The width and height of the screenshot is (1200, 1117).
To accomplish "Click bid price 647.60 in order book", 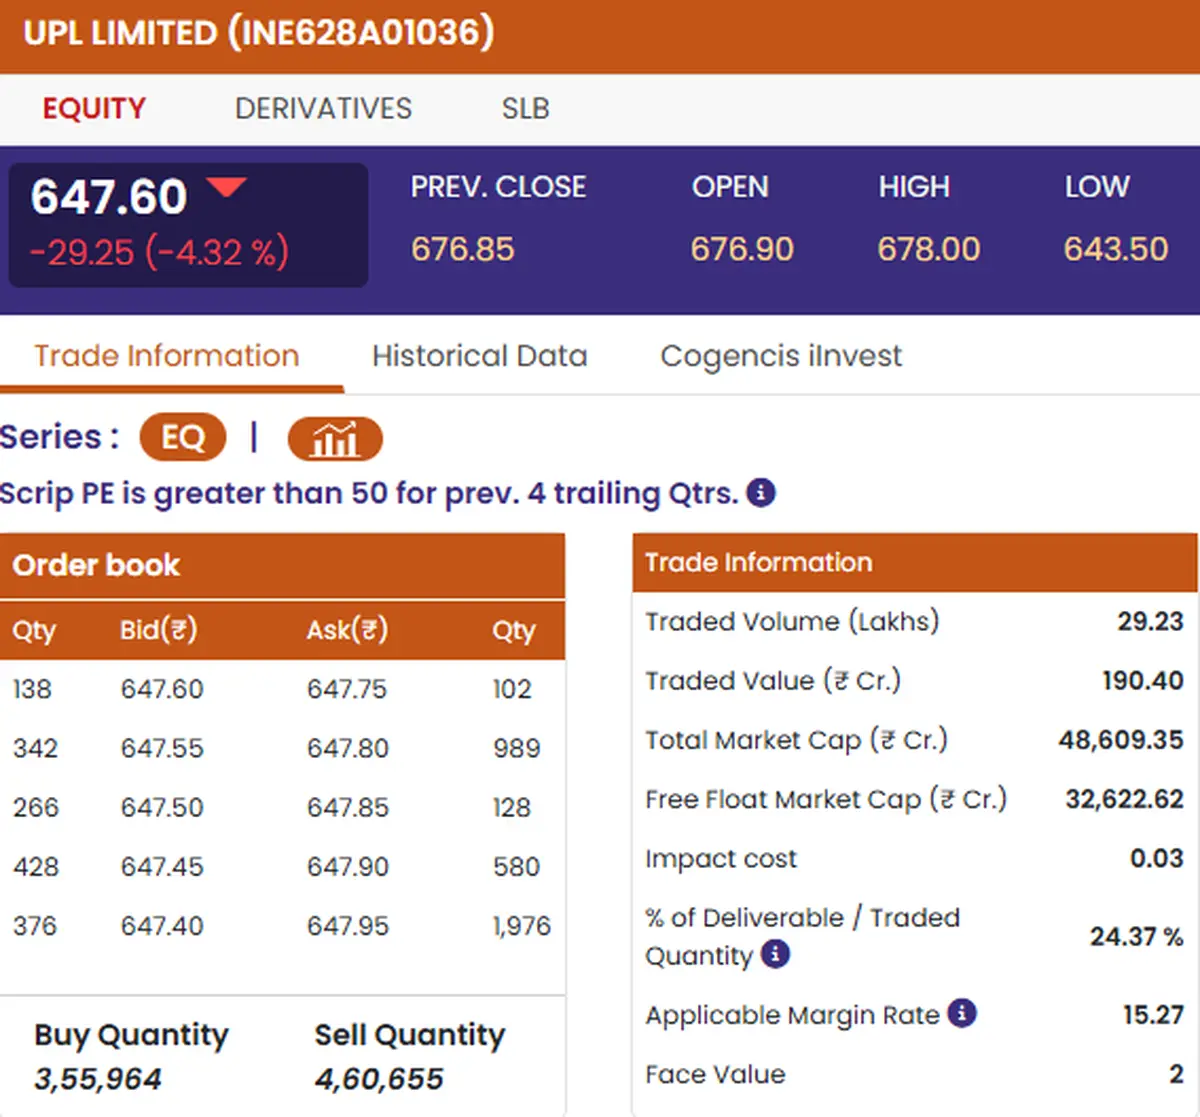I will tap(162, 689).
